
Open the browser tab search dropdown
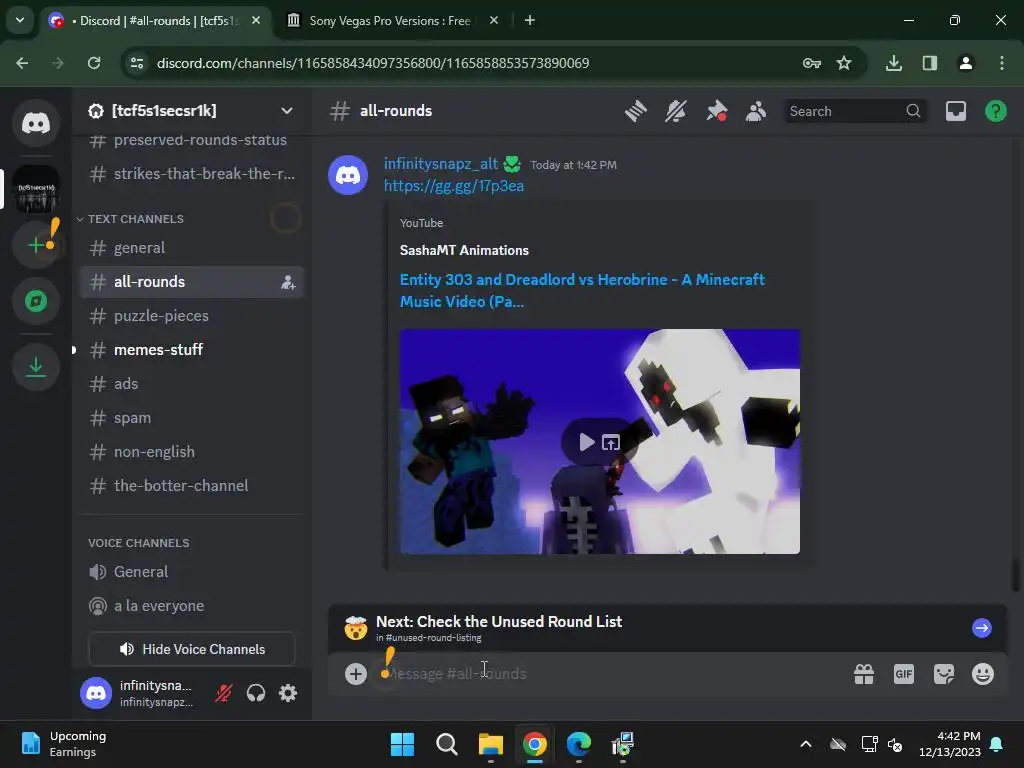20,20
